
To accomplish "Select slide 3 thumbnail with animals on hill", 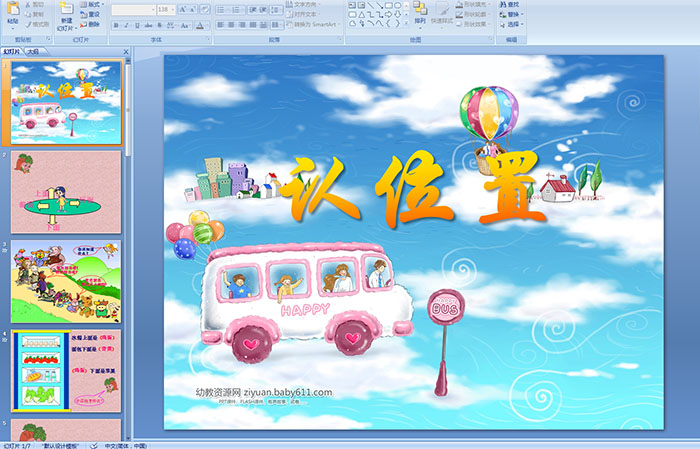I will (66, 281).
